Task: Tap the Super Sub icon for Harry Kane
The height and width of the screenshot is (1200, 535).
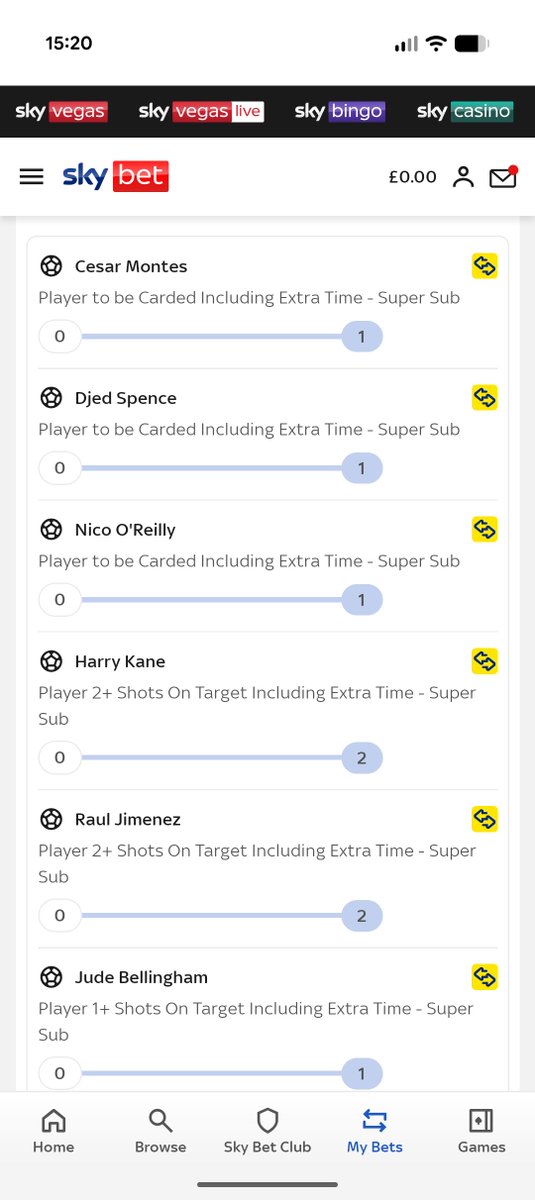Action: (485, 661)
